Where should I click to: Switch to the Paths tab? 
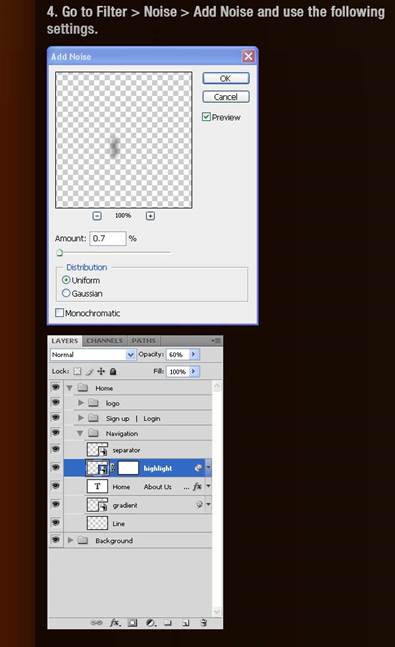pyautogui.click(x=144, y=340)
